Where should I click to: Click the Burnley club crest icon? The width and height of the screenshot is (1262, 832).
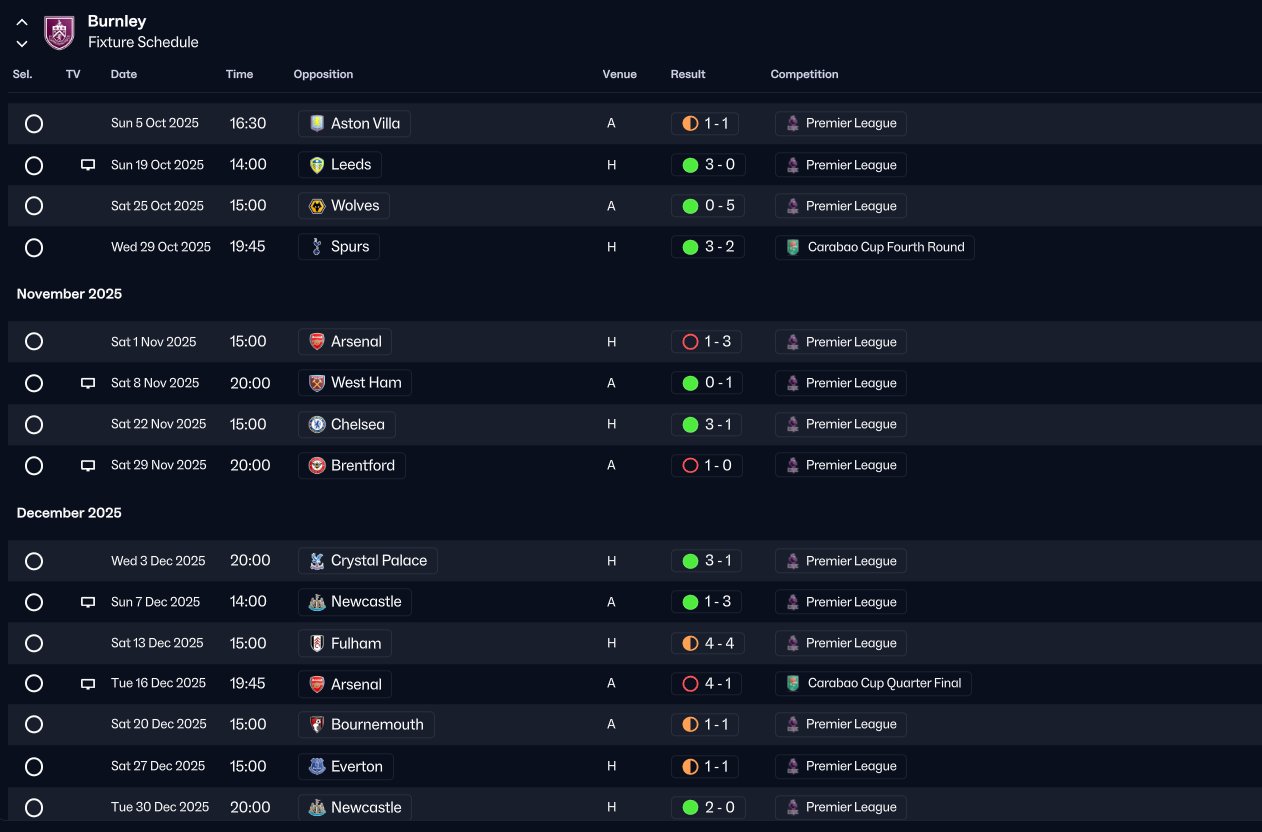[x=59, y=32]
